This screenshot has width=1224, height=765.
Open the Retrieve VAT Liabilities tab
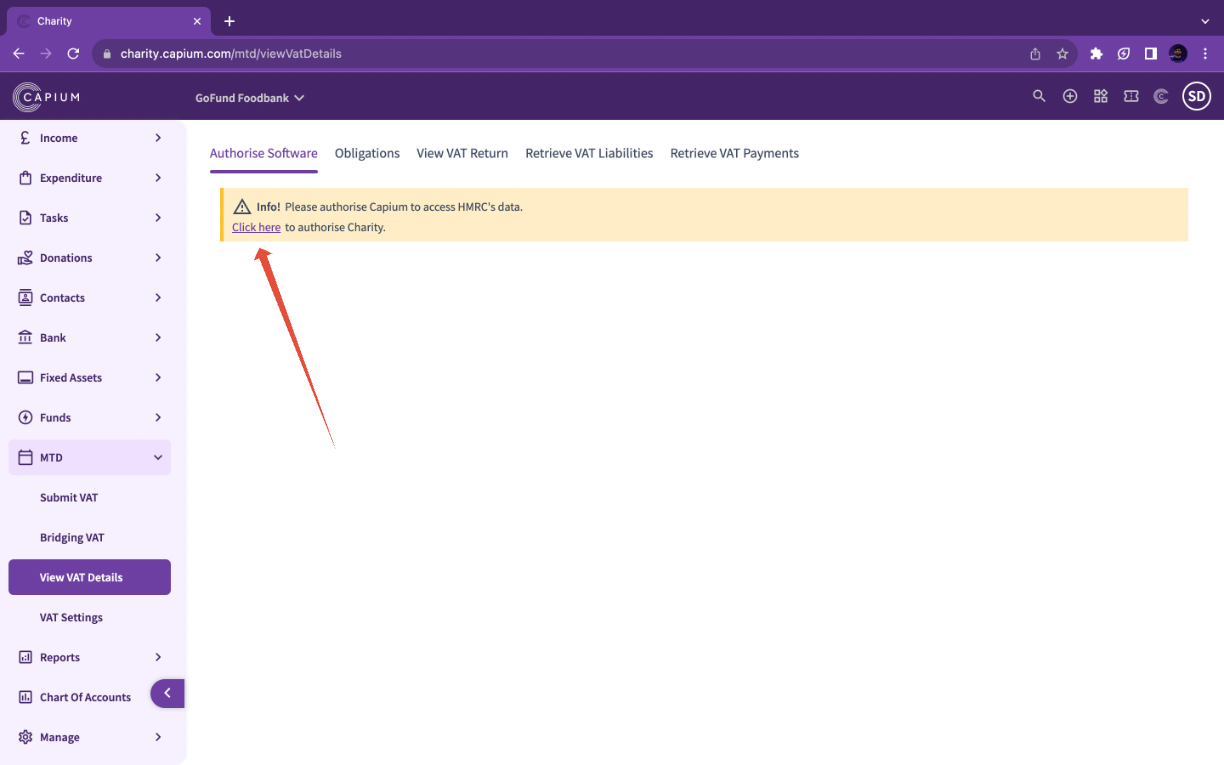tap(589, 153)
